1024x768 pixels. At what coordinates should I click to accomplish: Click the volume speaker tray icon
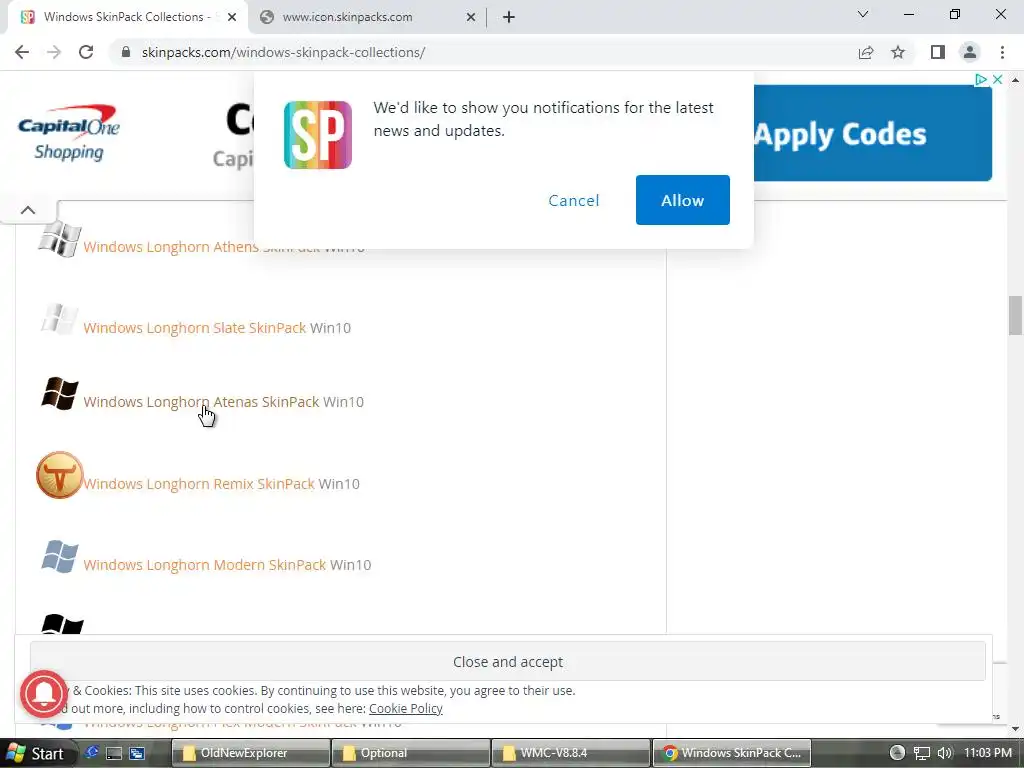pos(944,753)
